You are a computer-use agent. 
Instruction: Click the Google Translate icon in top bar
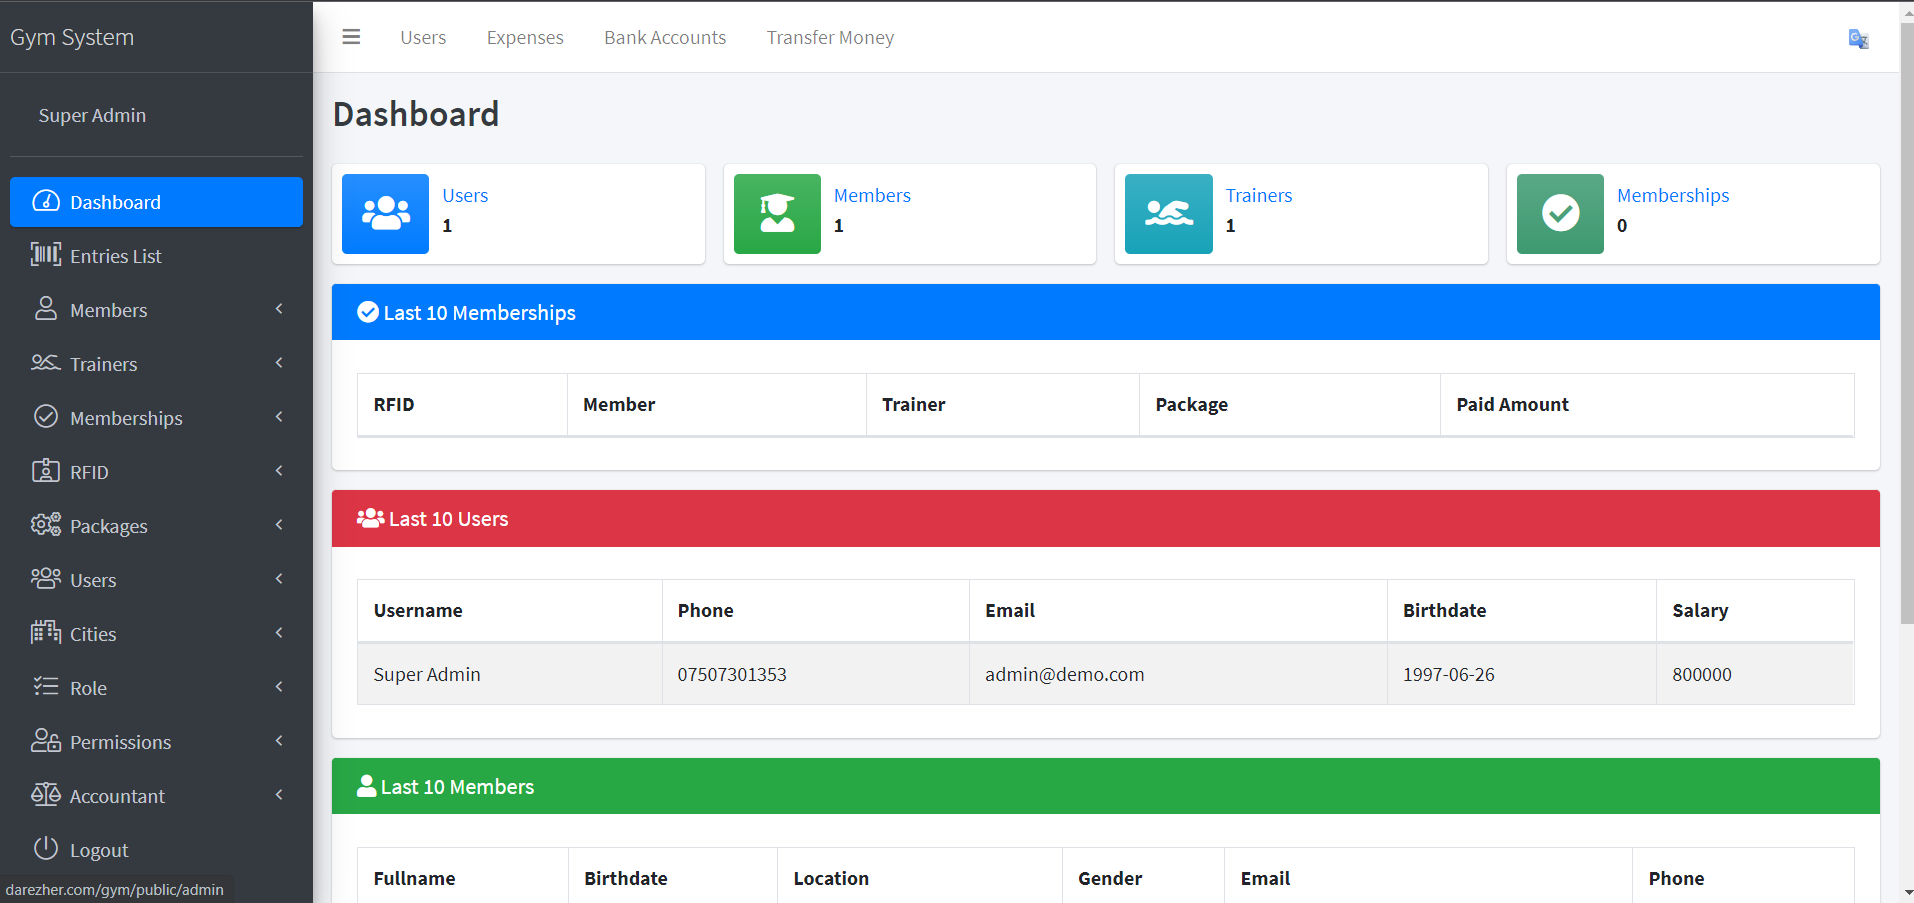[1858, 39]
